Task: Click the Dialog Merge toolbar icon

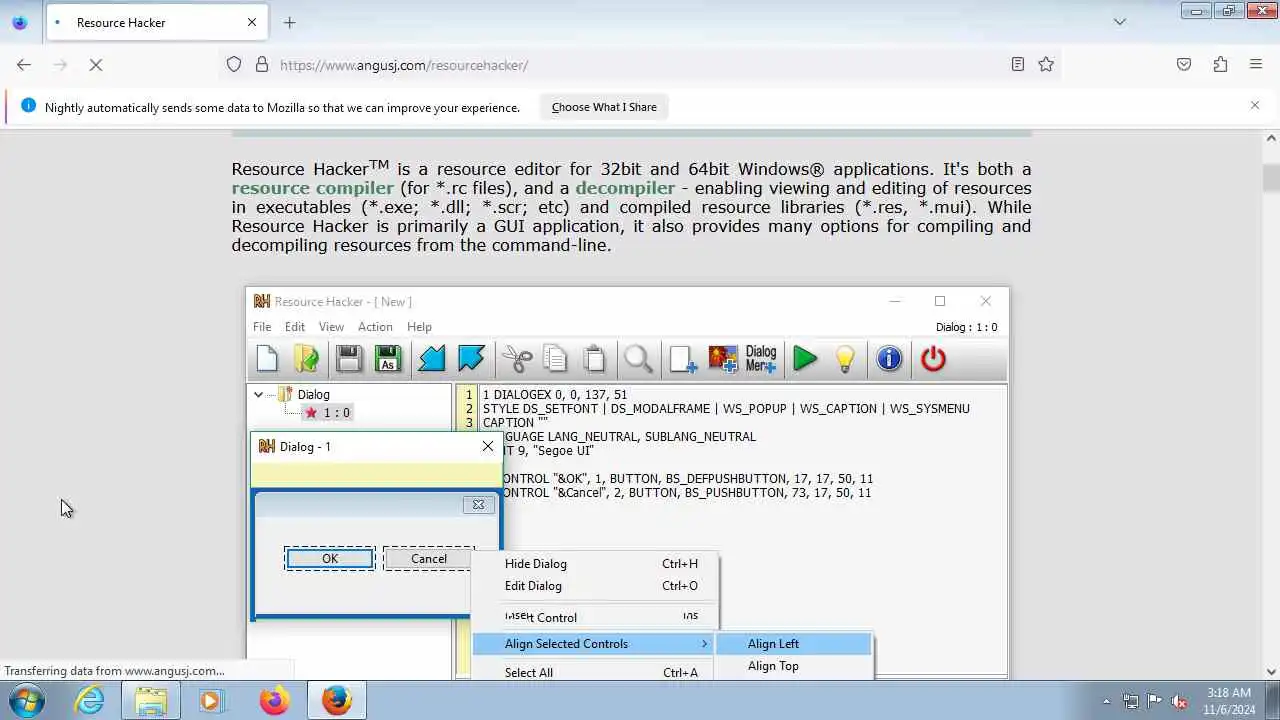Action: point(761,359)
